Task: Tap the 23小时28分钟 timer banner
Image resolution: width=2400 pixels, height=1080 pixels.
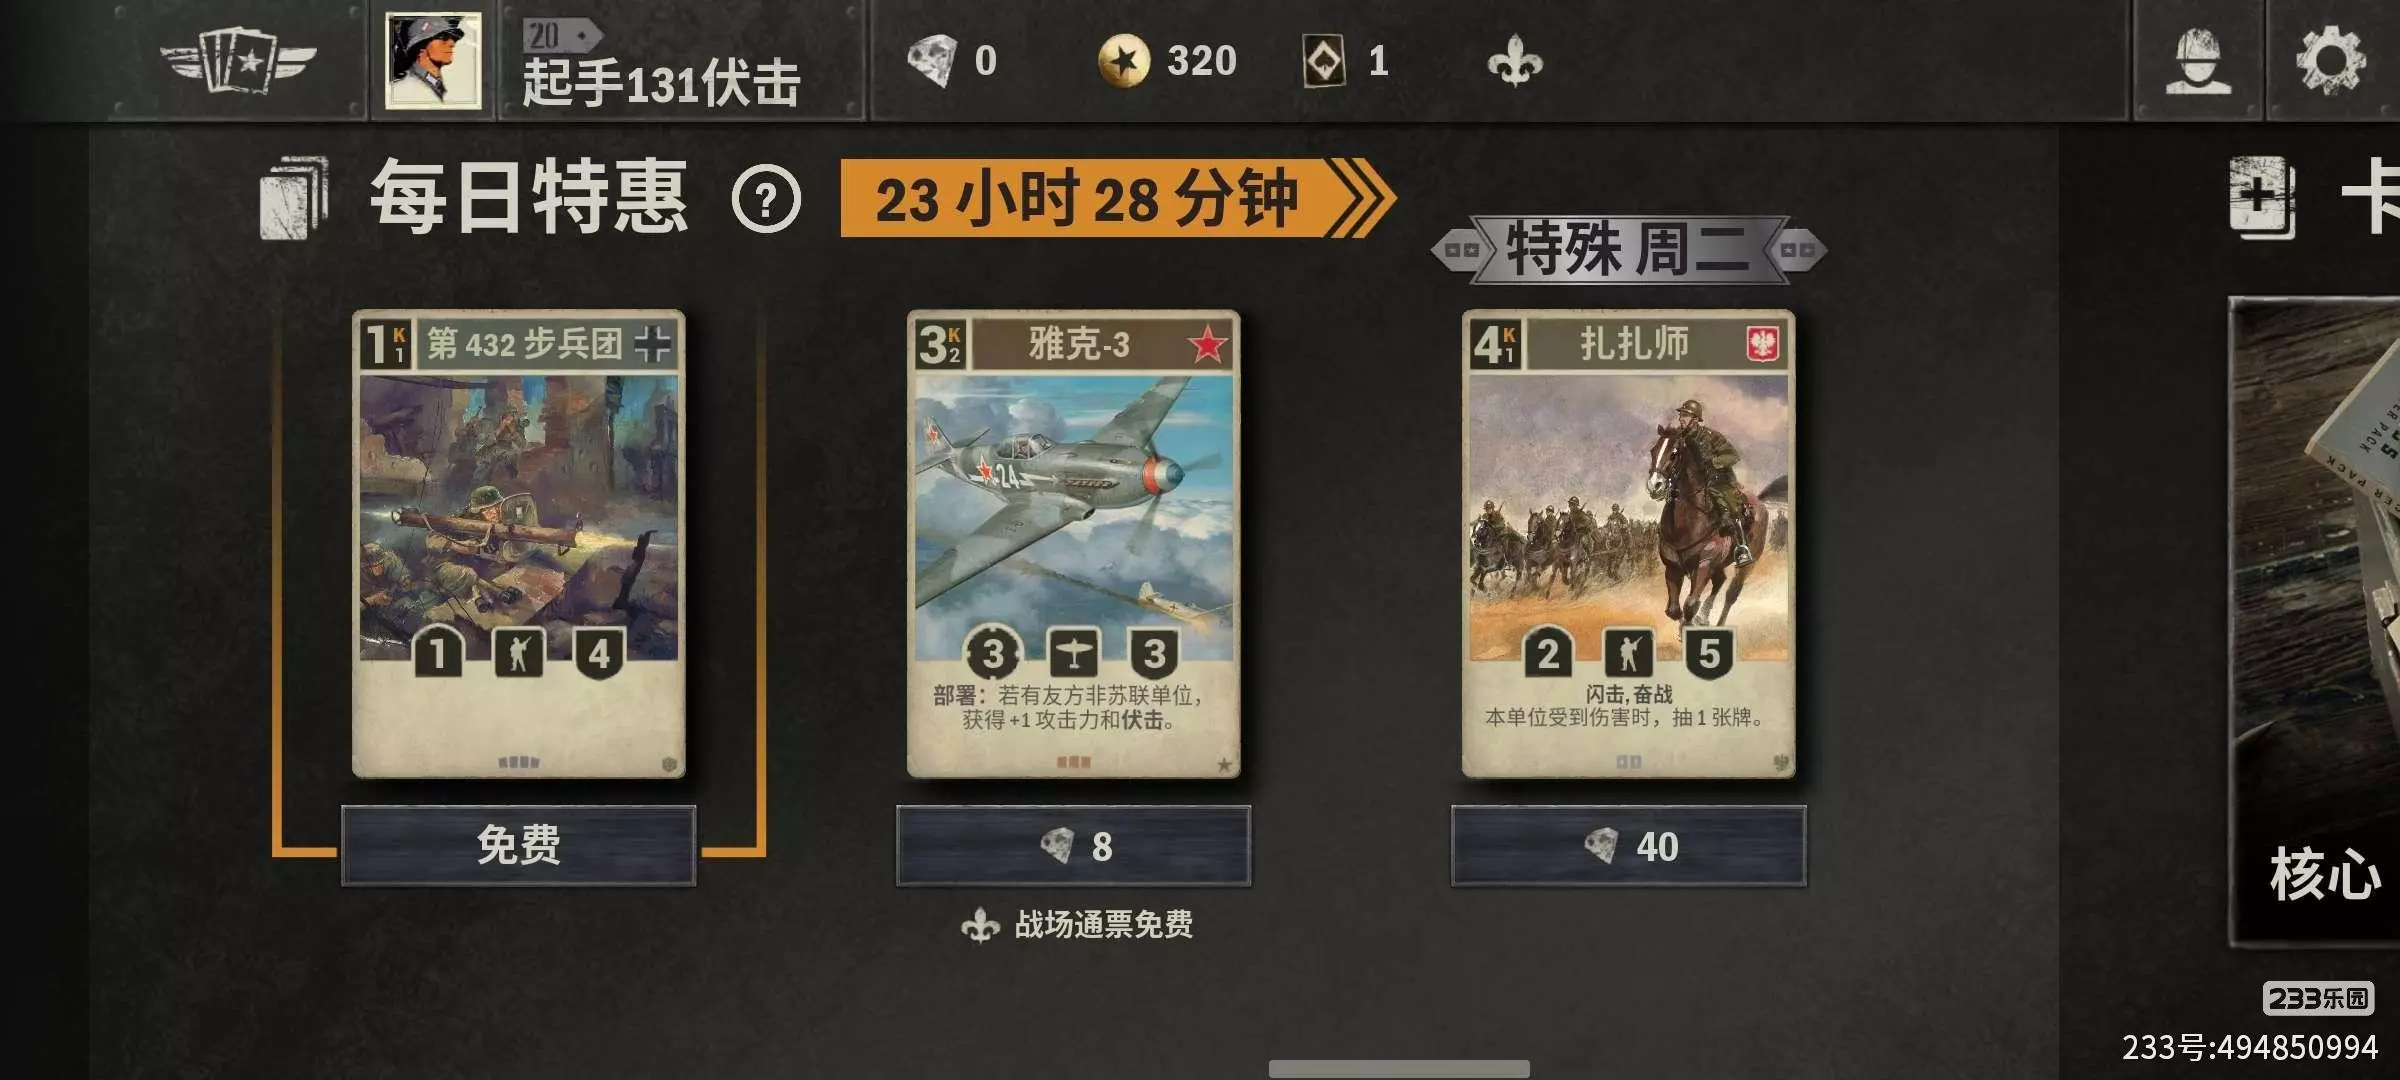Action: click(x=1116, y=198)
